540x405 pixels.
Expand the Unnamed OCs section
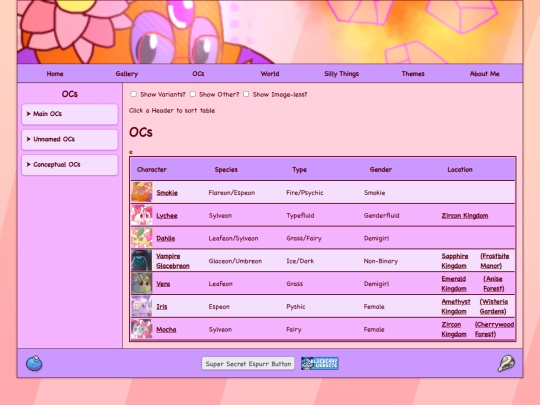70,139
